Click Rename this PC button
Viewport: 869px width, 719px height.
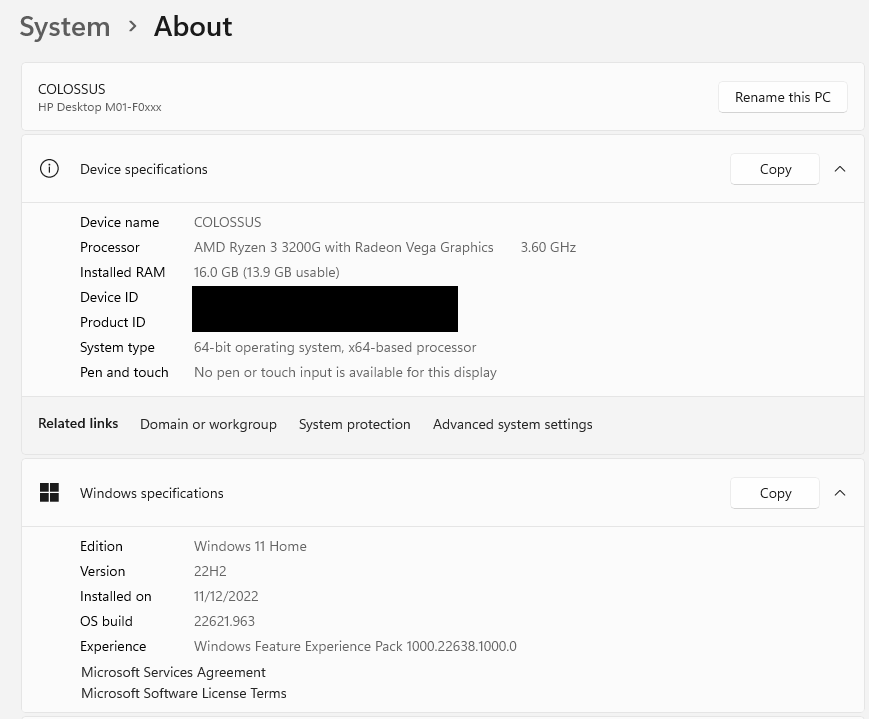pos(783,97)
